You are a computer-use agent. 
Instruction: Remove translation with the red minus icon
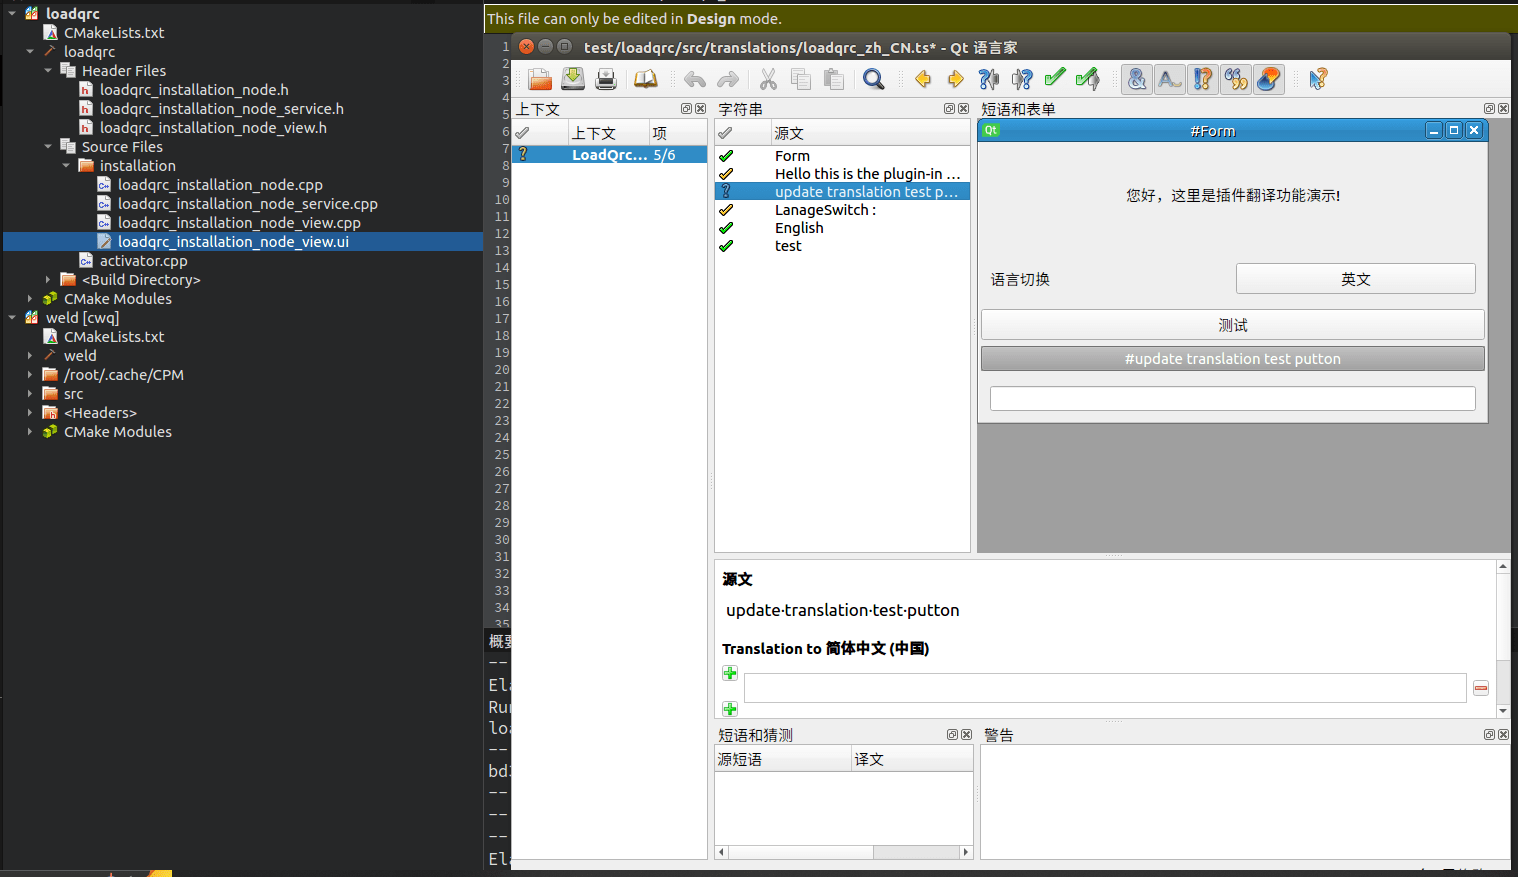click(1481, 688)
